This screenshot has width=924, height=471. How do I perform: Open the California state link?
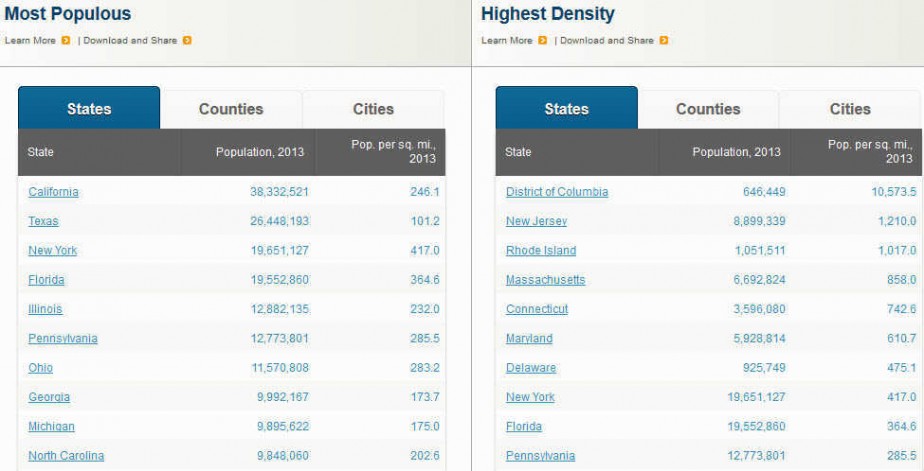53,192
